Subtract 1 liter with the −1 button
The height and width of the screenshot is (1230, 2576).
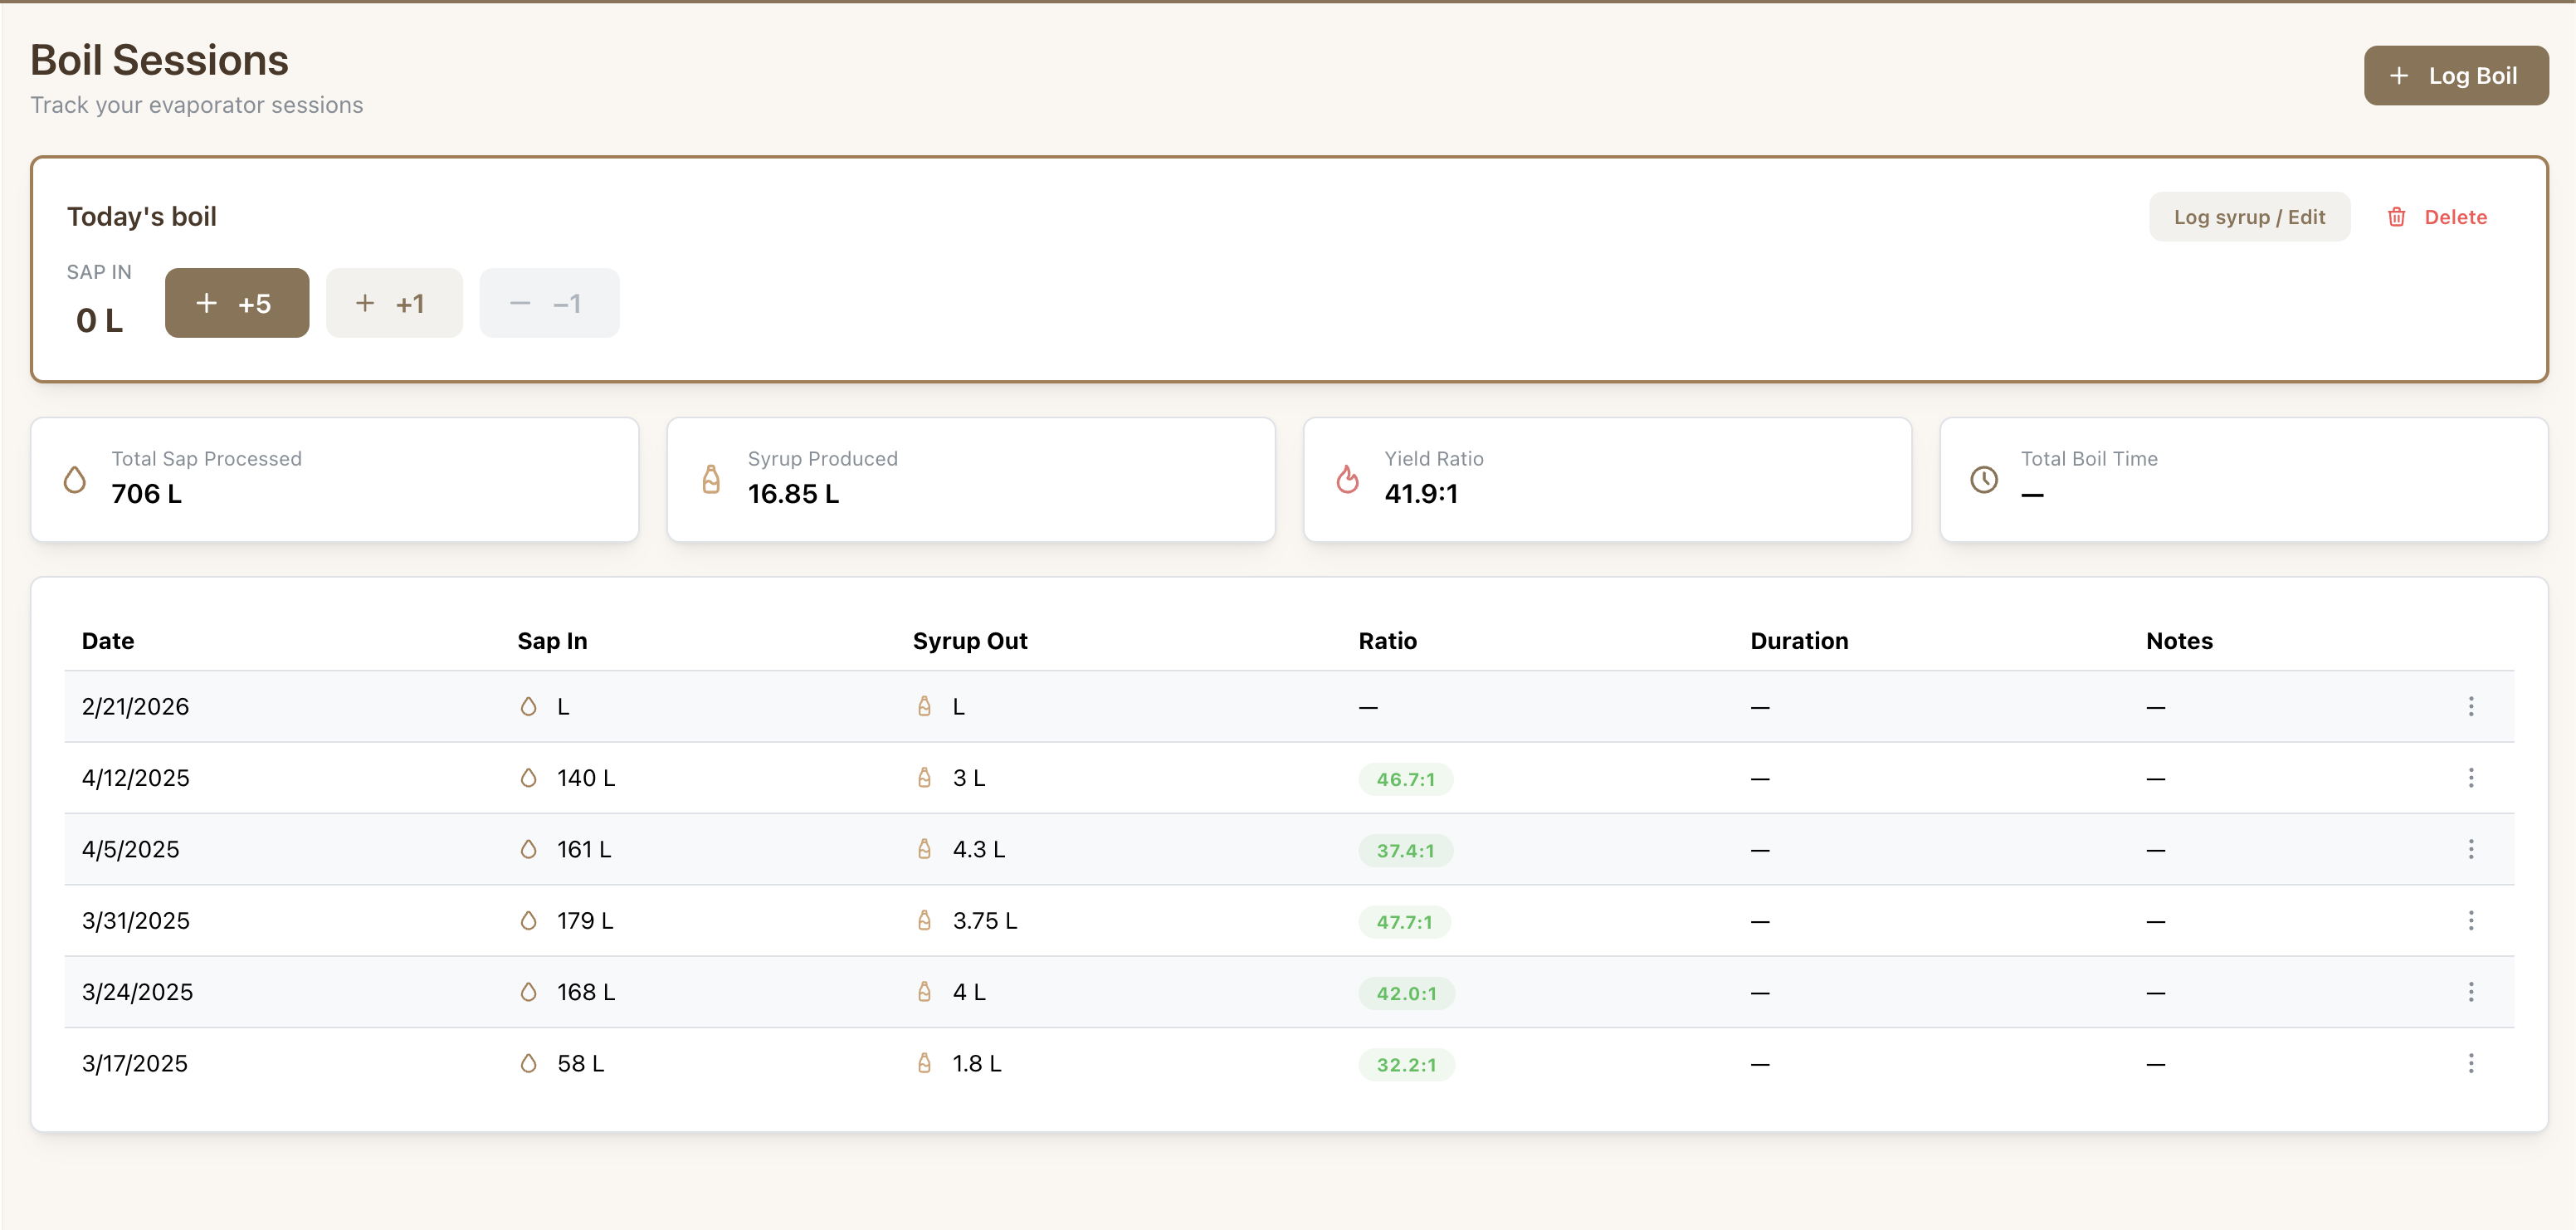[549, 303]
